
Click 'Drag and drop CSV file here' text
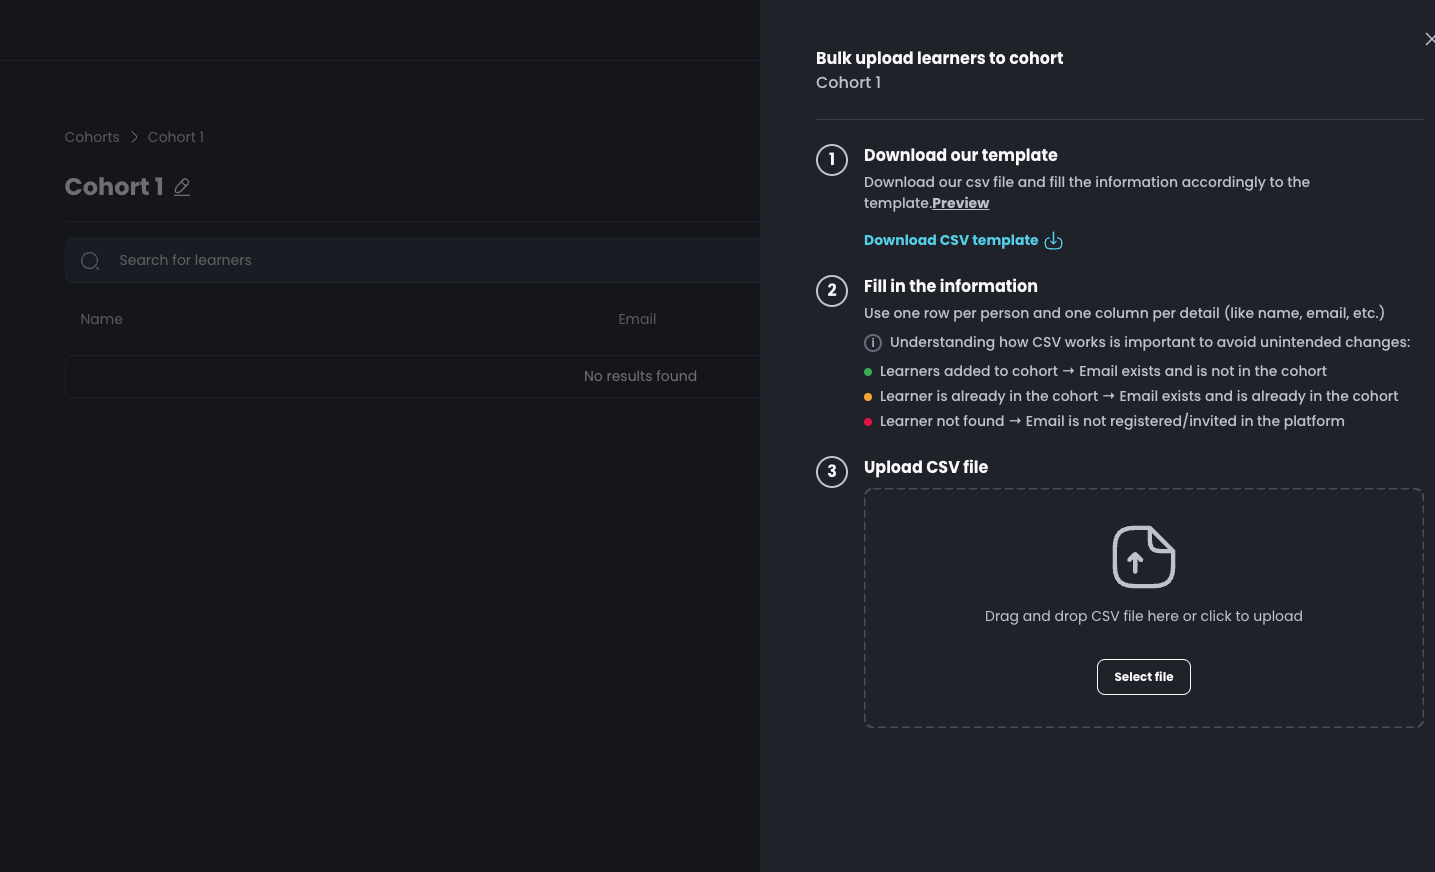coord(1143,616)
